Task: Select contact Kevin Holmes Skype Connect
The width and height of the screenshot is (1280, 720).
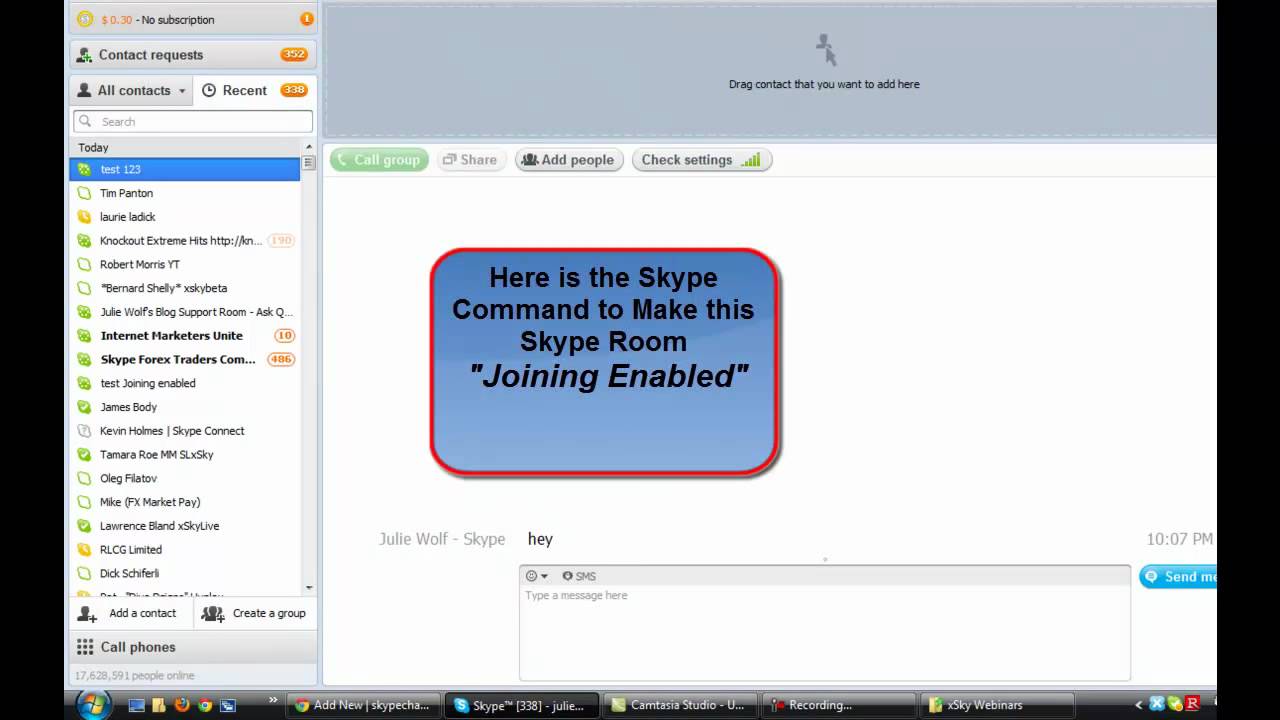Action: (185, 431)
